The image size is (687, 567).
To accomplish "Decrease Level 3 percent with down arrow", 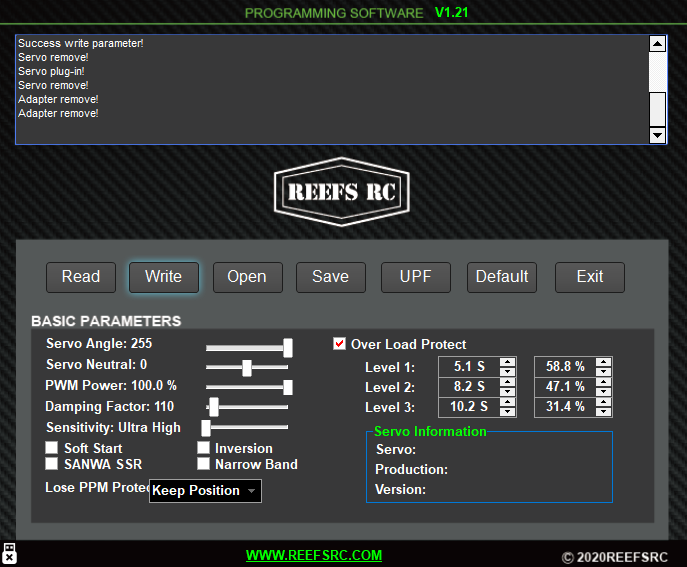I will coord(603,411).
